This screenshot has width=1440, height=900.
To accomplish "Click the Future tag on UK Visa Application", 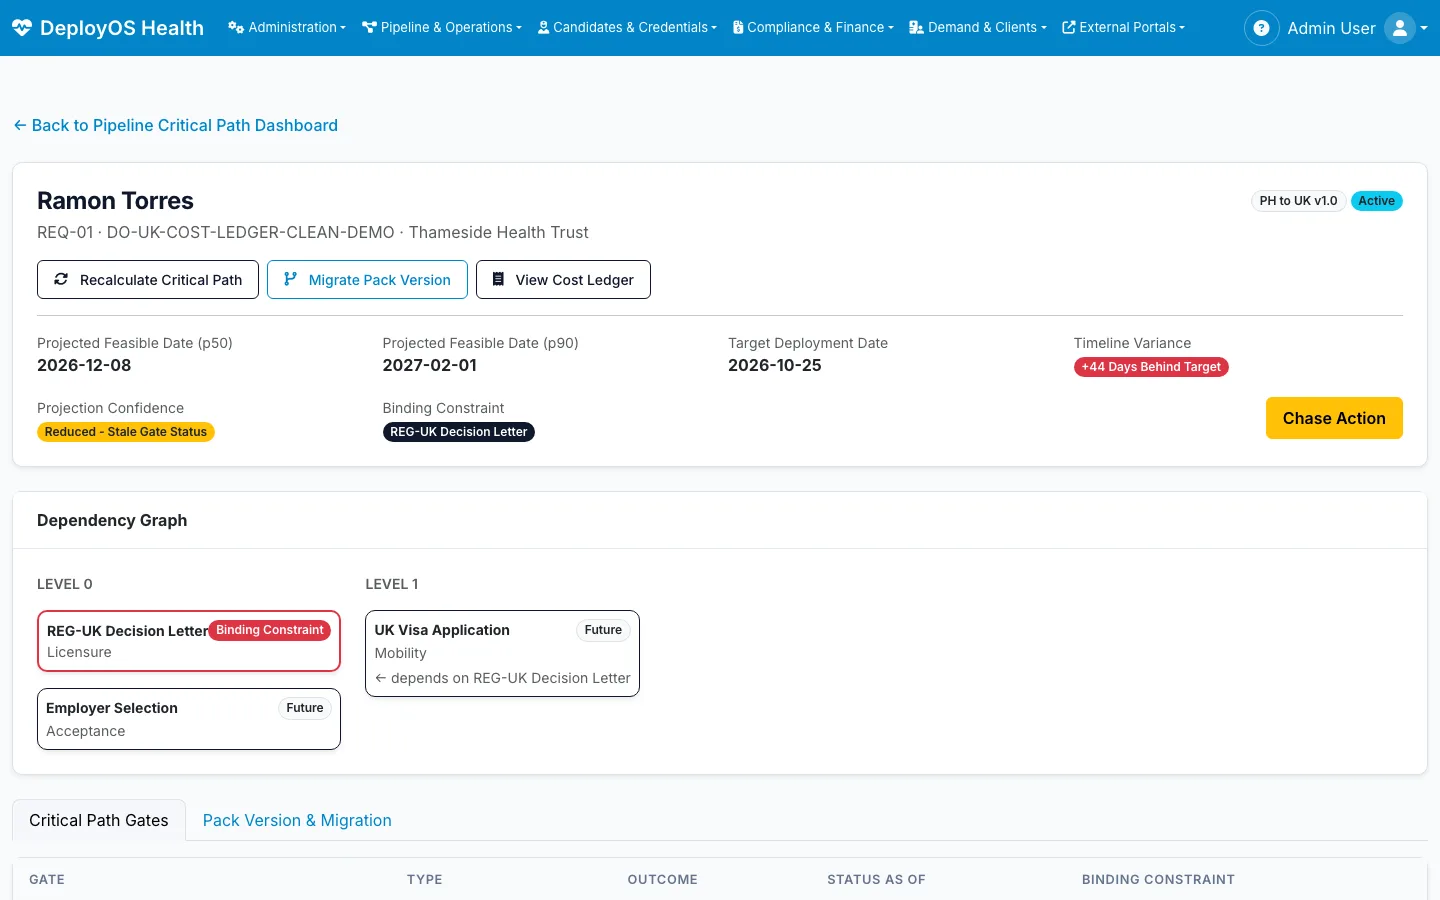I will pyautogui.click(x=603, y=630).
